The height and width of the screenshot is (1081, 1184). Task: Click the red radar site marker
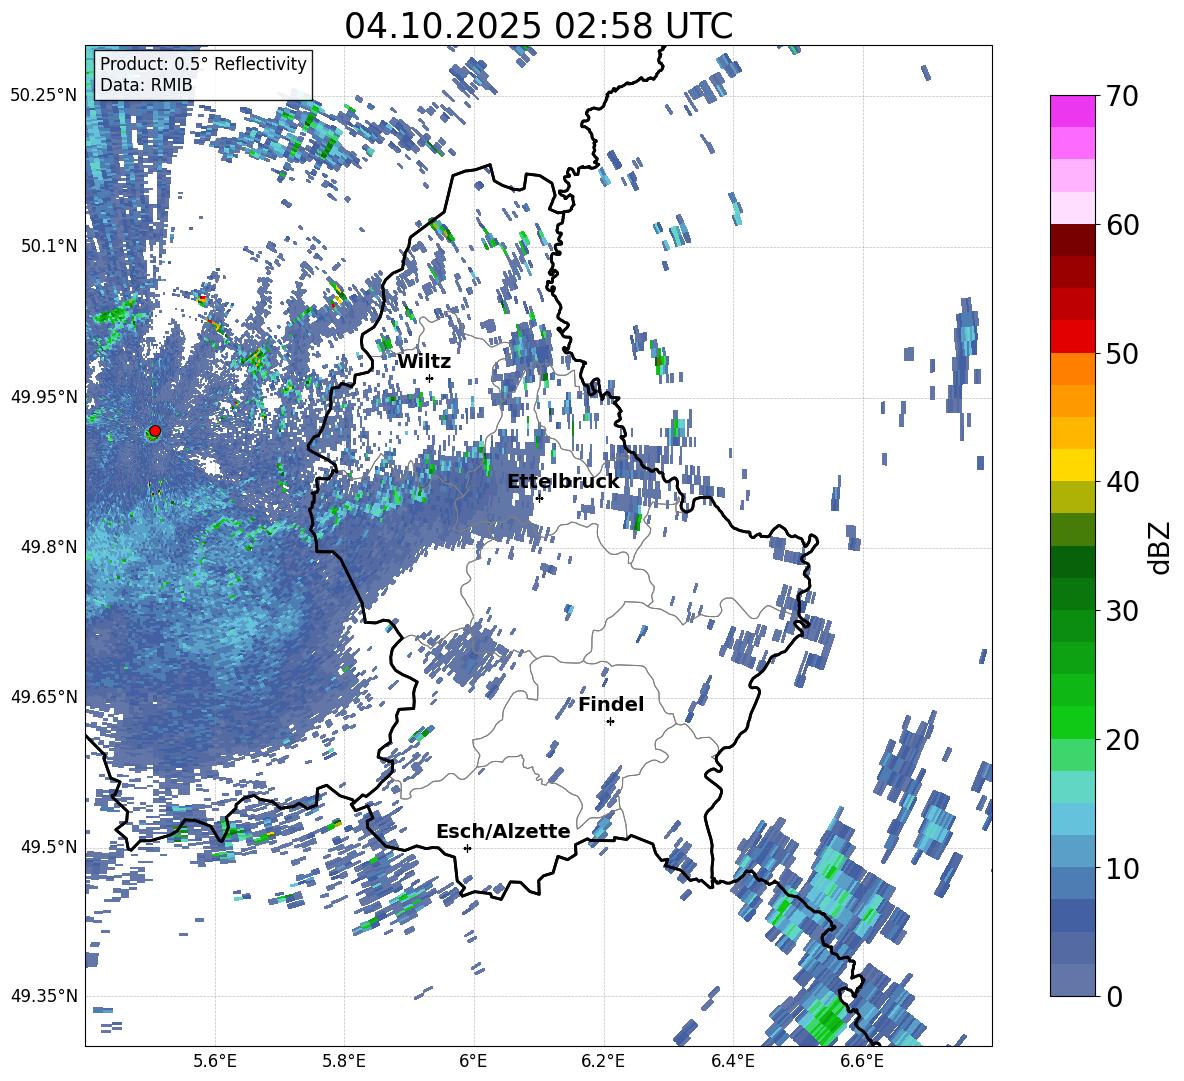click(x=155, y=431)
